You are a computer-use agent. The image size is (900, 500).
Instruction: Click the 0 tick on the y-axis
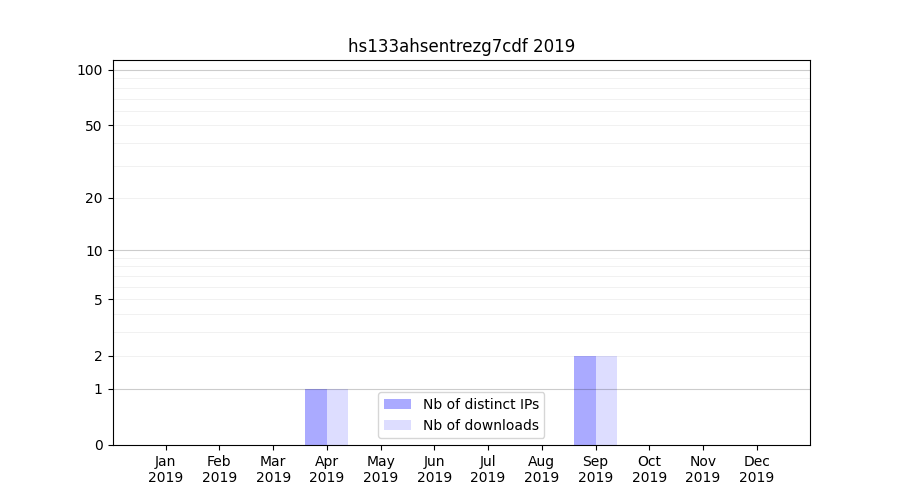pyautogui.click(x=98, y=445)
